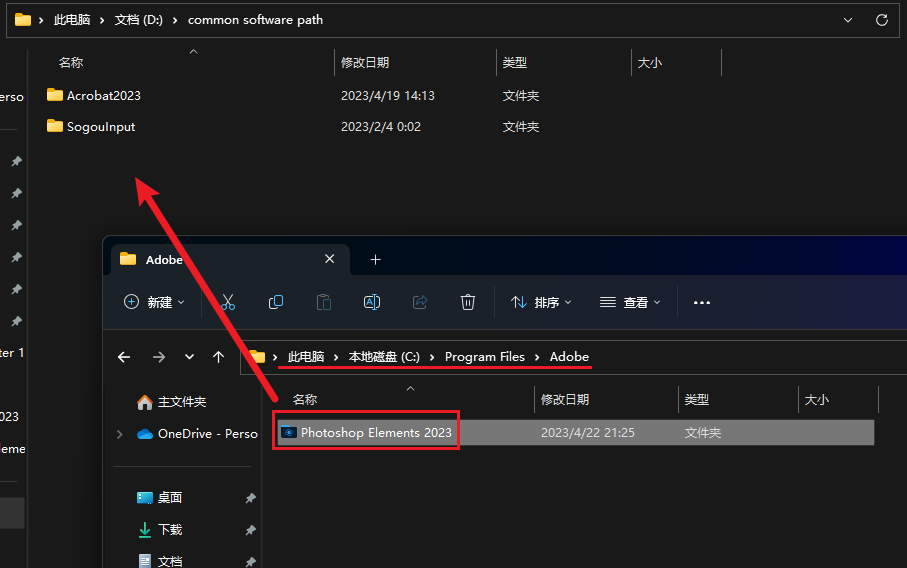Navigate to Program Files breadcrumb
The width and height of the screenshot is (907, 568).
[485, 357]
